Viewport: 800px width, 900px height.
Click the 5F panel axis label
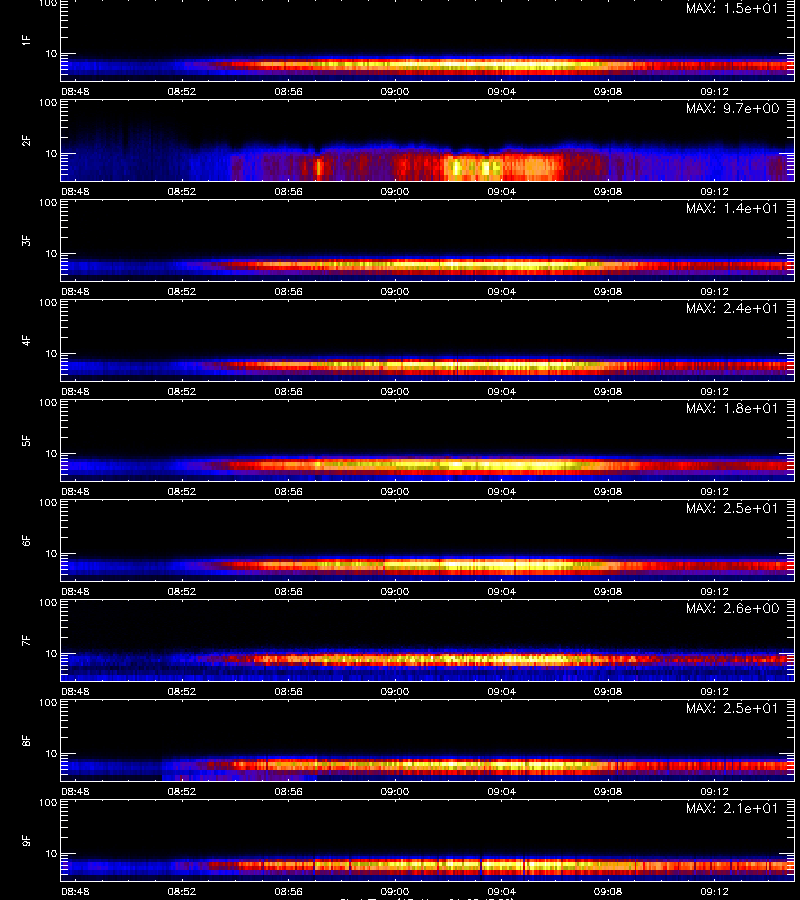[x=26, y=440]
